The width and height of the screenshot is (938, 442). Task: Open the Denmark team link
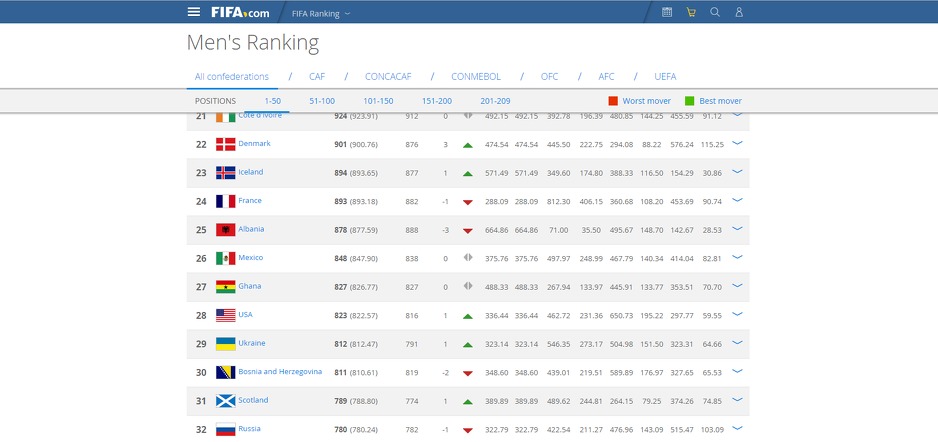254,144
